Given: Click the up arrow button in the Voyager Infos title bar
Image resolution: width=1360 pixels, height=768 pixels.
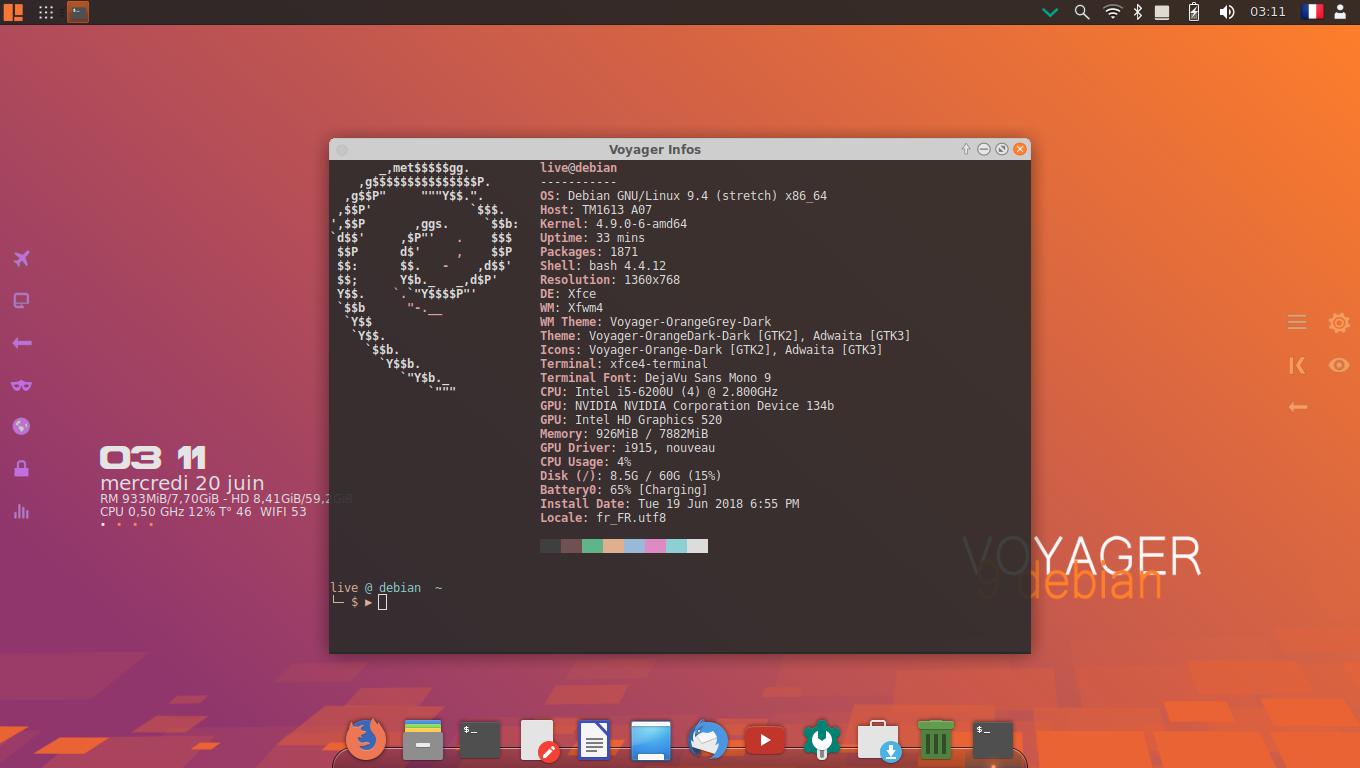Looking at the screenshot, I should click(966, 149).
